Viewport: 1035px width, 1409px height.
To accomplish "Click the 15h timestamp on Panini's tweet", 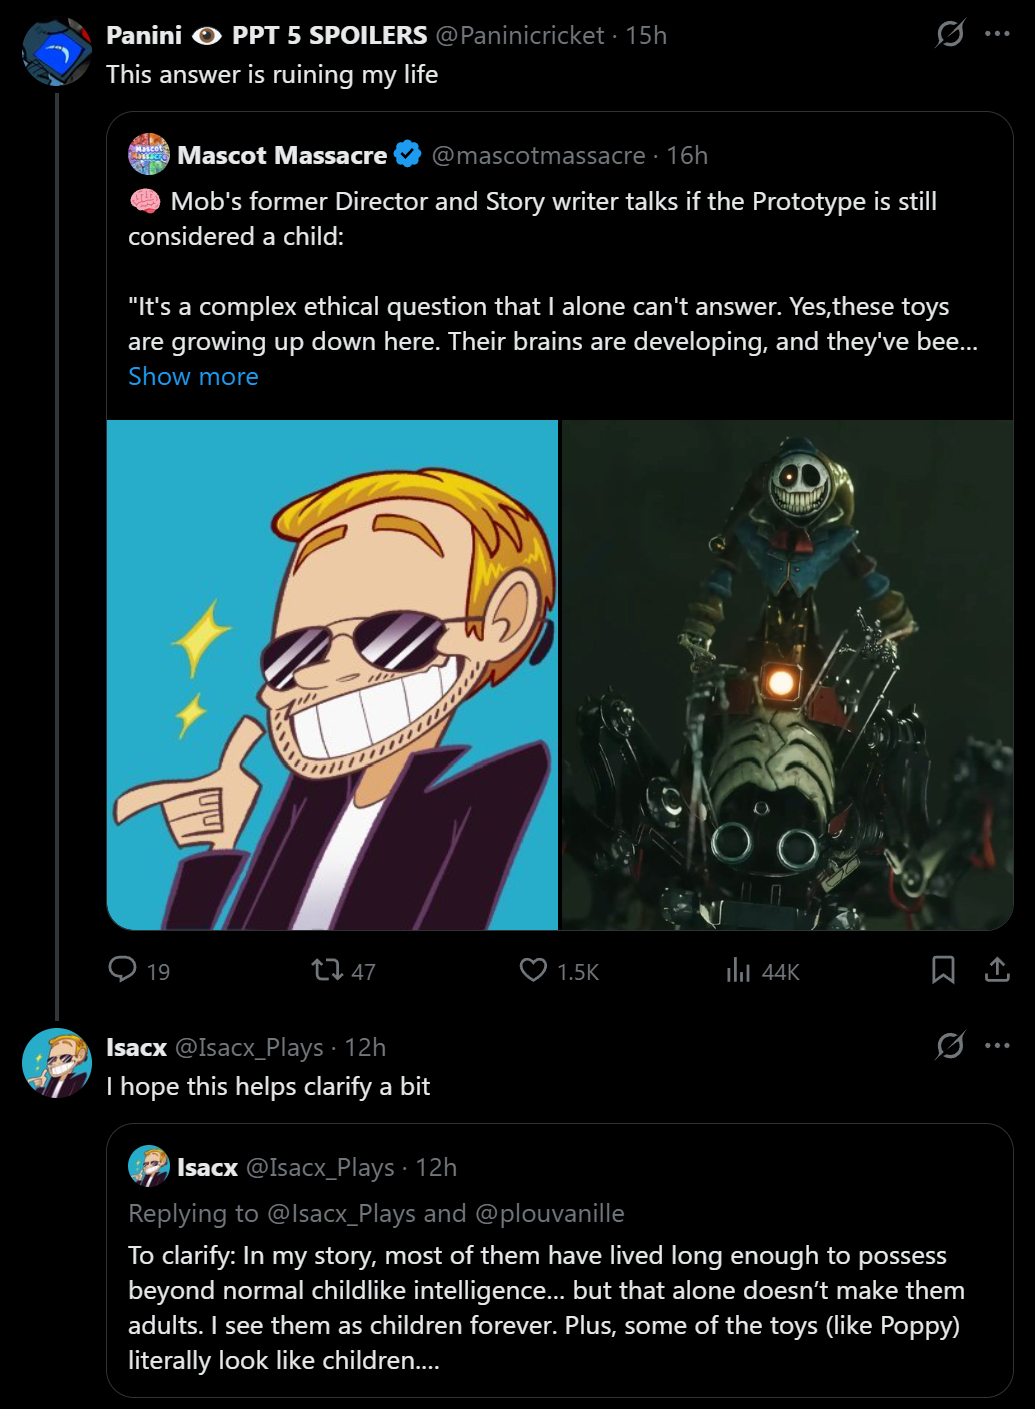I will (x=646, y=36).
